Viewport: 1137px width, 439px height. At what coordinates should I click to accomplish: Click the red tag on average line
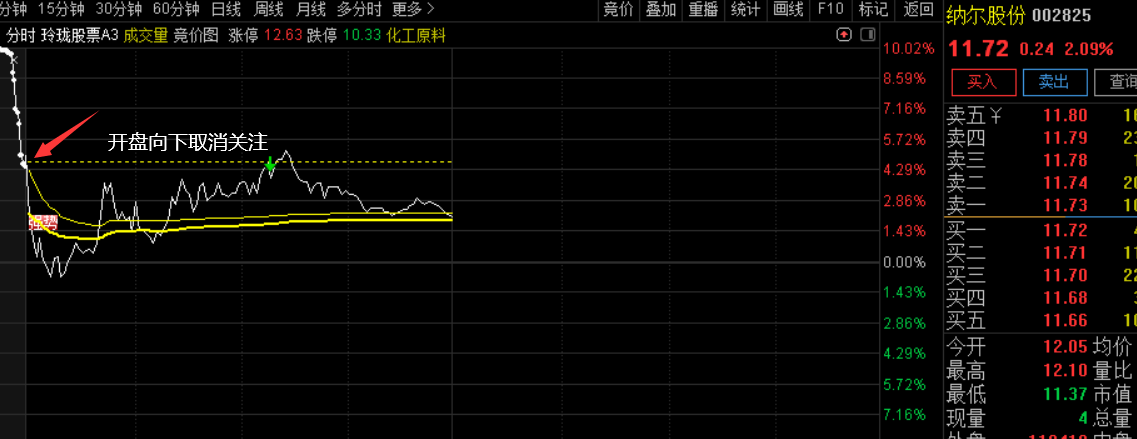tap(42, 224)
